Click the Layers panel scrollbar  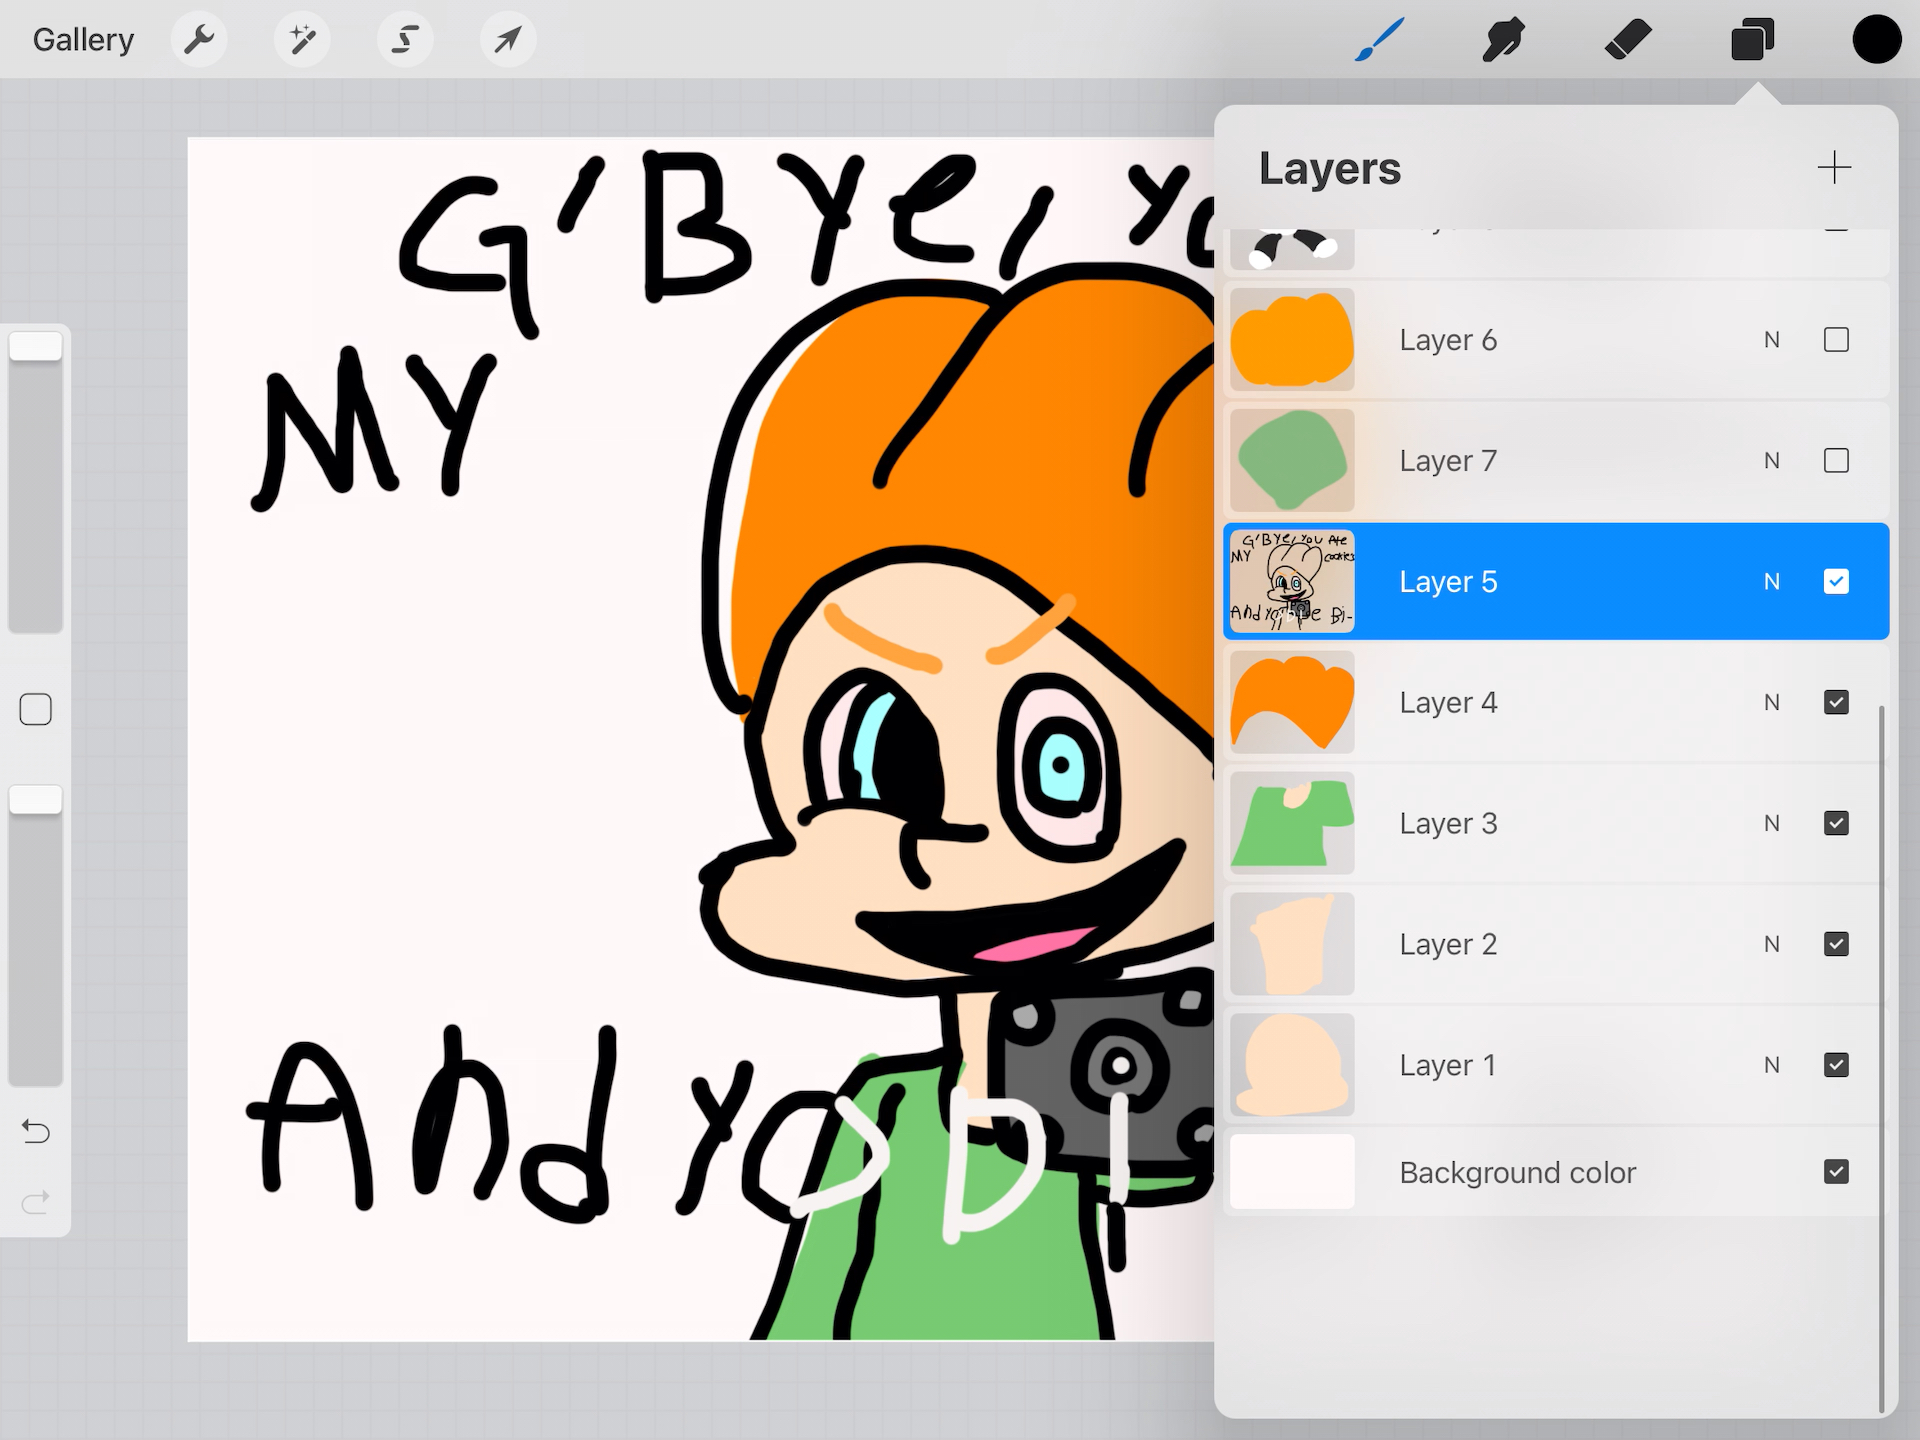click(x=1882, y=1060)
